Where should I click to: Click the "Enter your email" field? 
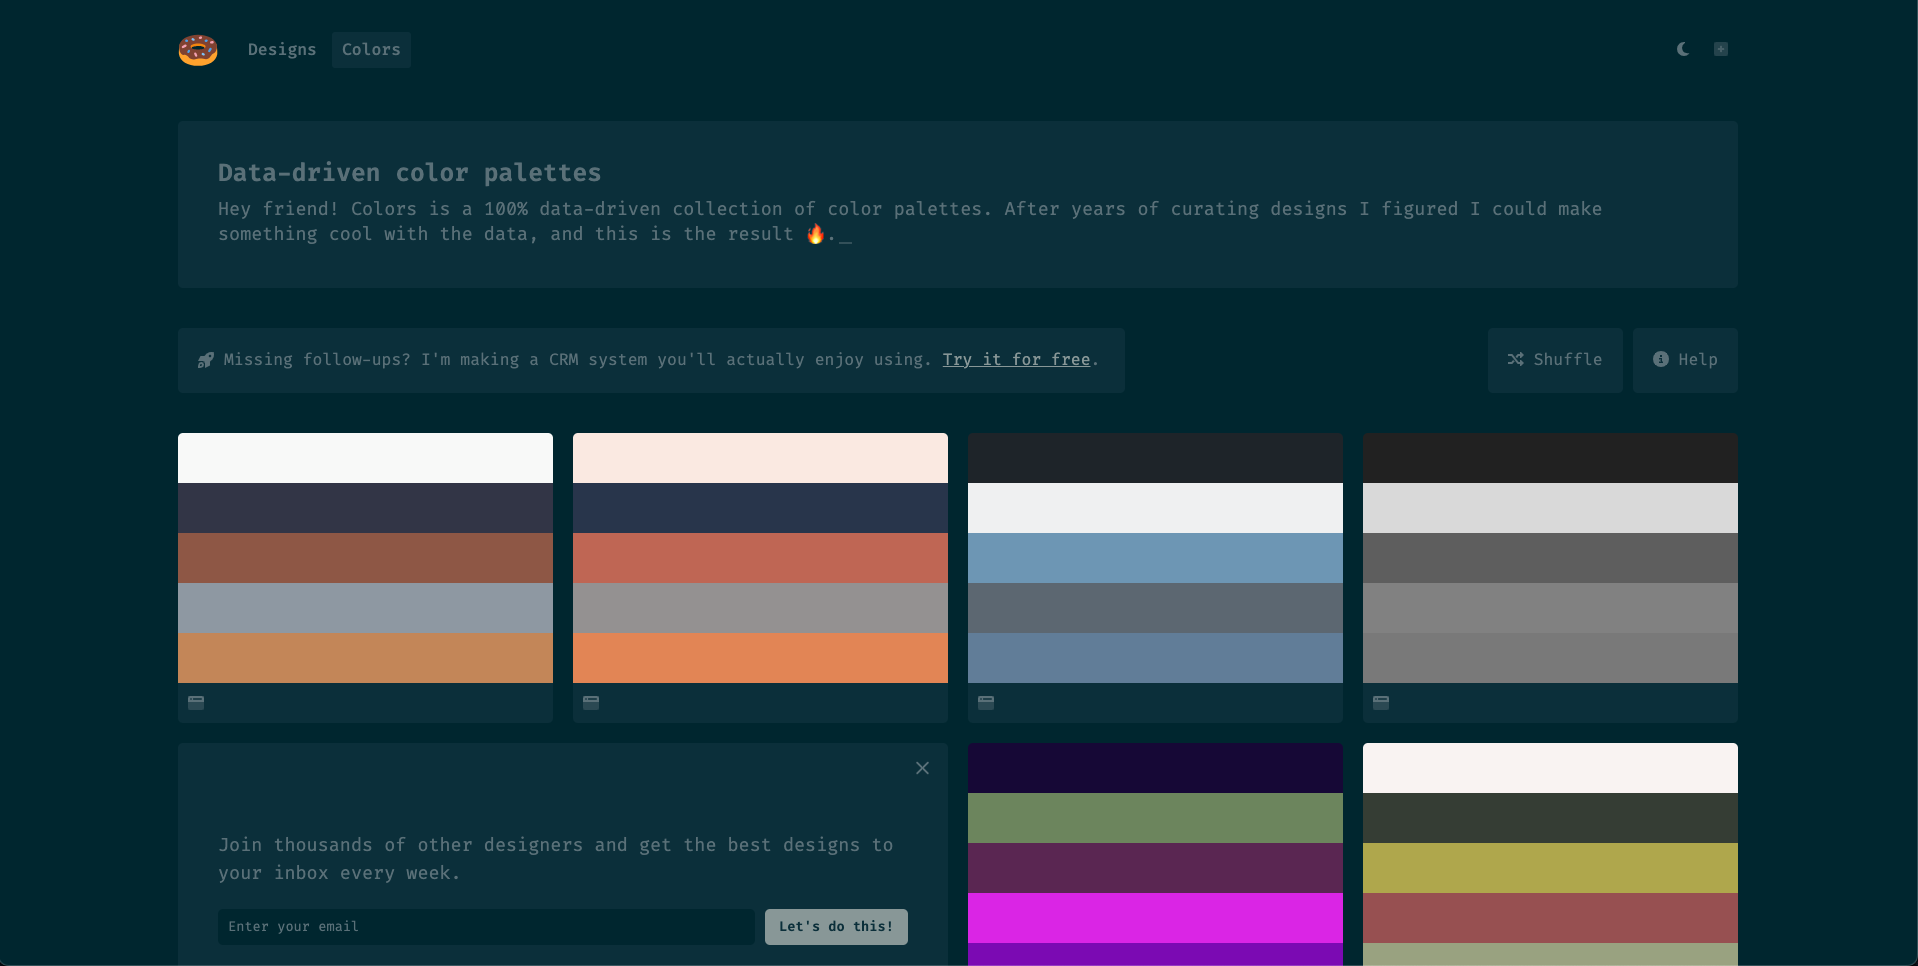pos(486,927)
